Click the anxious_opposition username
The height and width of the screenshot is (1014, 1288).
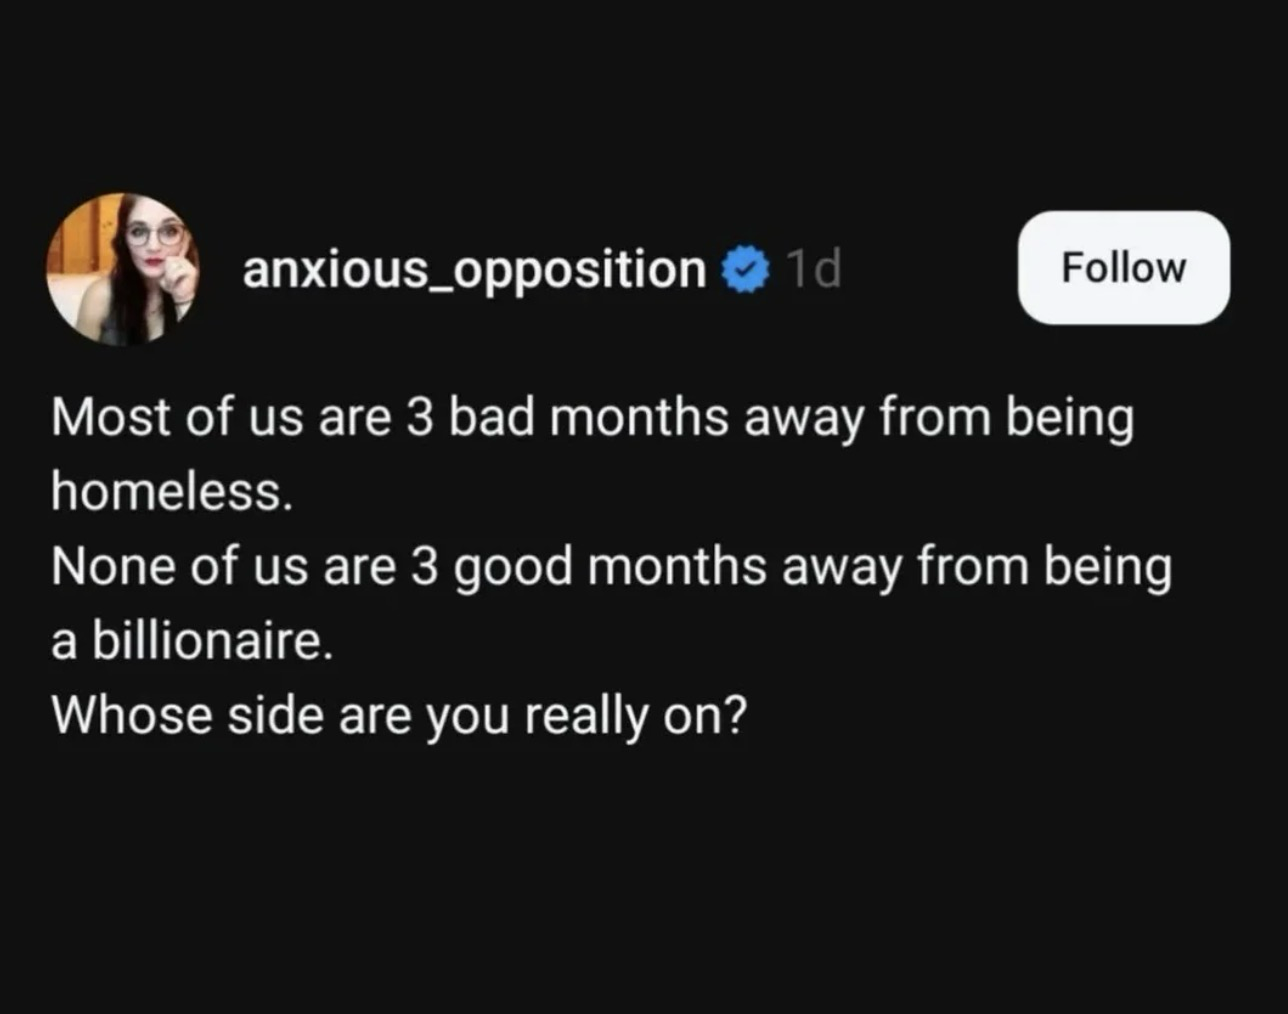point(474,270)
